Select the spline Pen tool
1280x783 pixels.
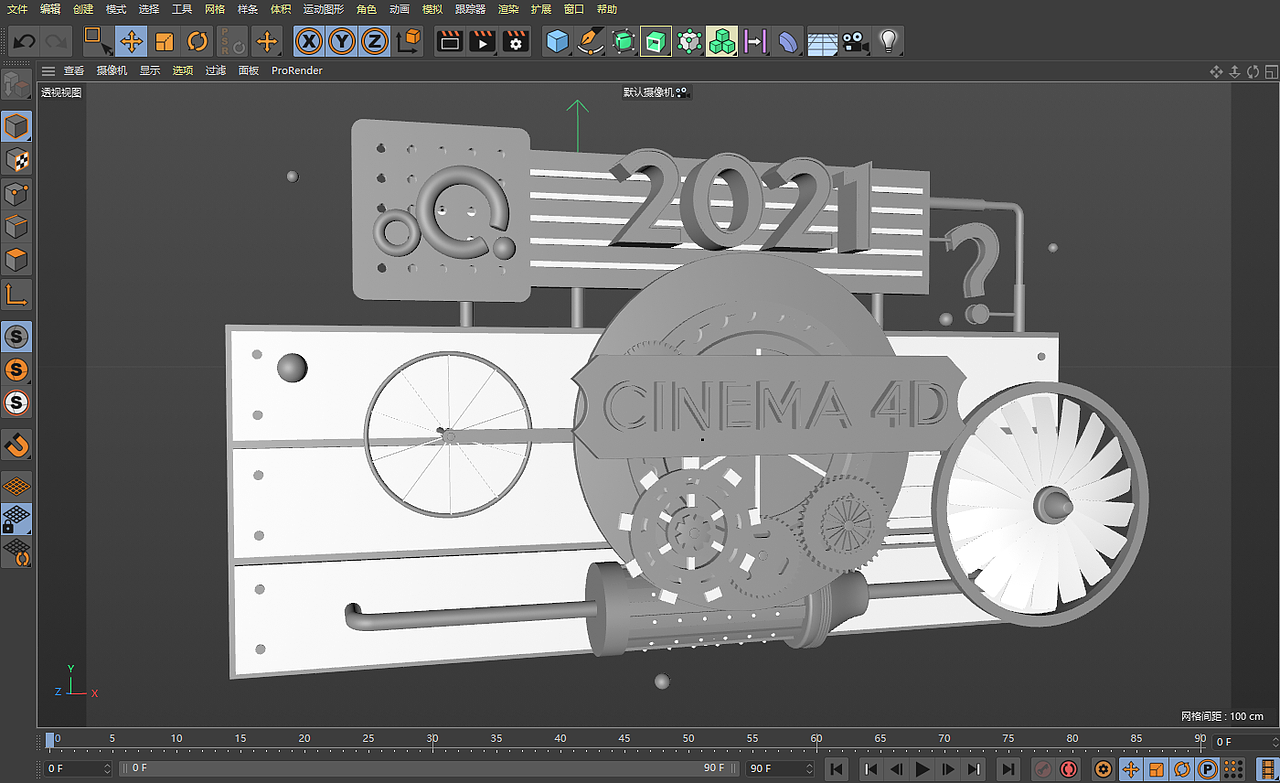click(x=590, y=41)
